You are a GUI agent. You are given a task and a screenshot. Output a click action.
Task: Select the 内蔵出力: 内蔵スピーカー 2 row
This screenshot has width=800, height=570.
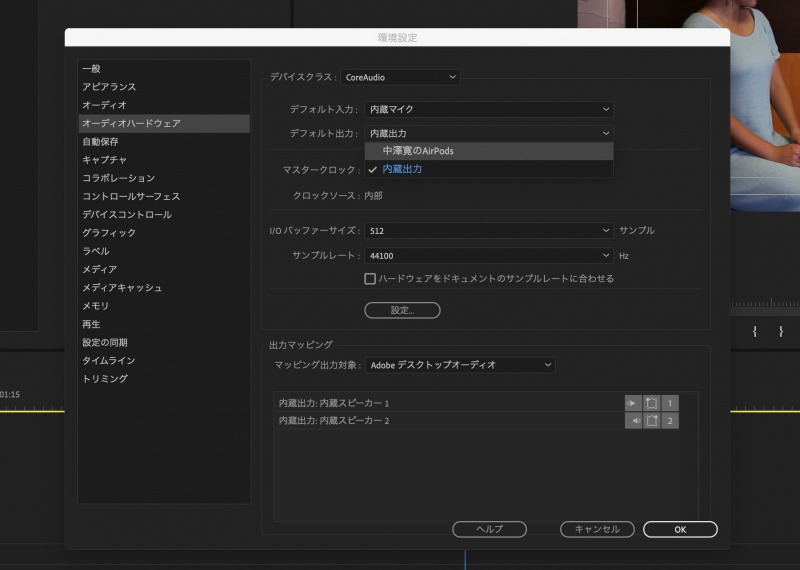(449, 420)
